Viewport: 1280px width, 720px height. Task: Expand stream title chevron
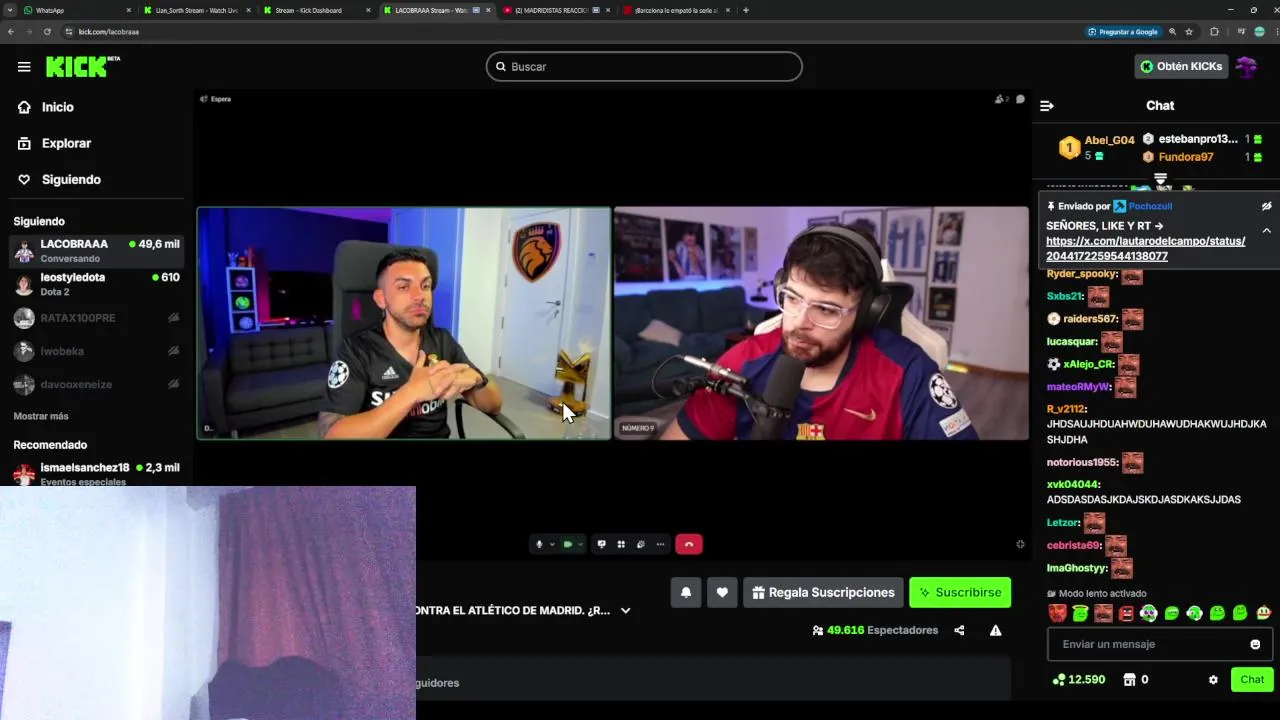point(626,610)
